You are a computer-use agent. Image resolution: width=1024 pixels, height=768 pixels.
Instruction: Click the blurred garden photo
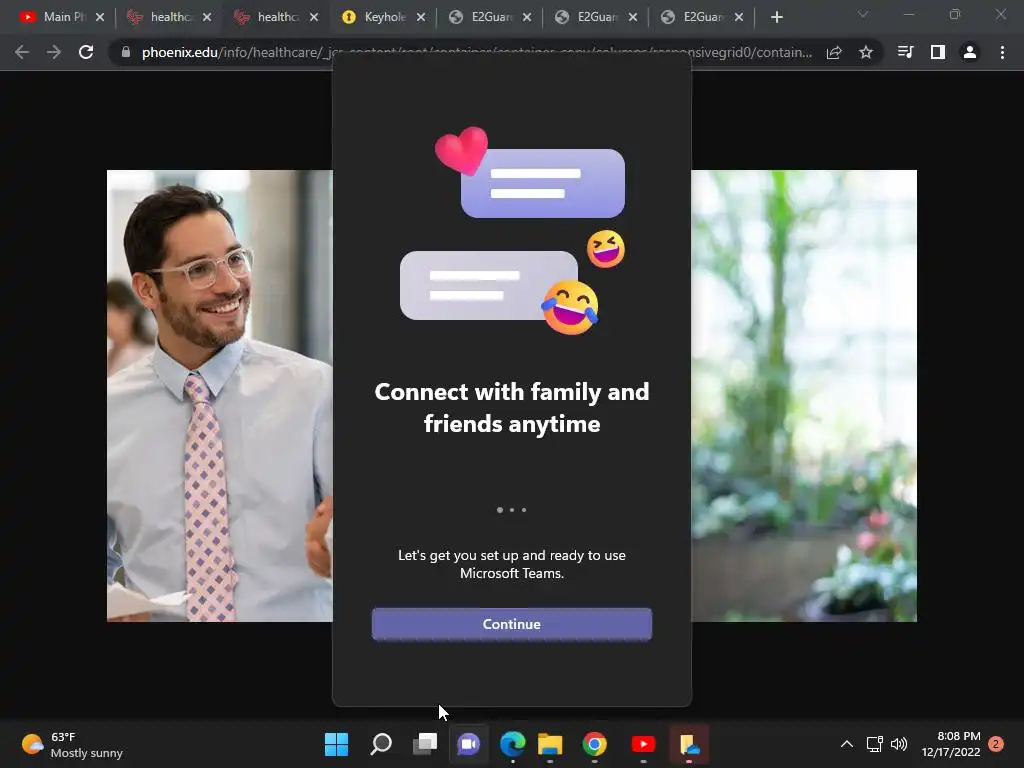(x=804, y=396)
